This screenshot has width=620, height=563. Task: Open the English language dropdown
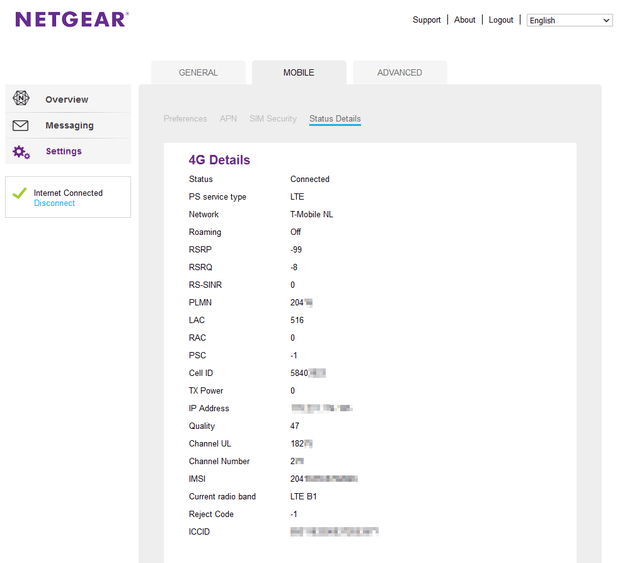(x=569, y=20)
